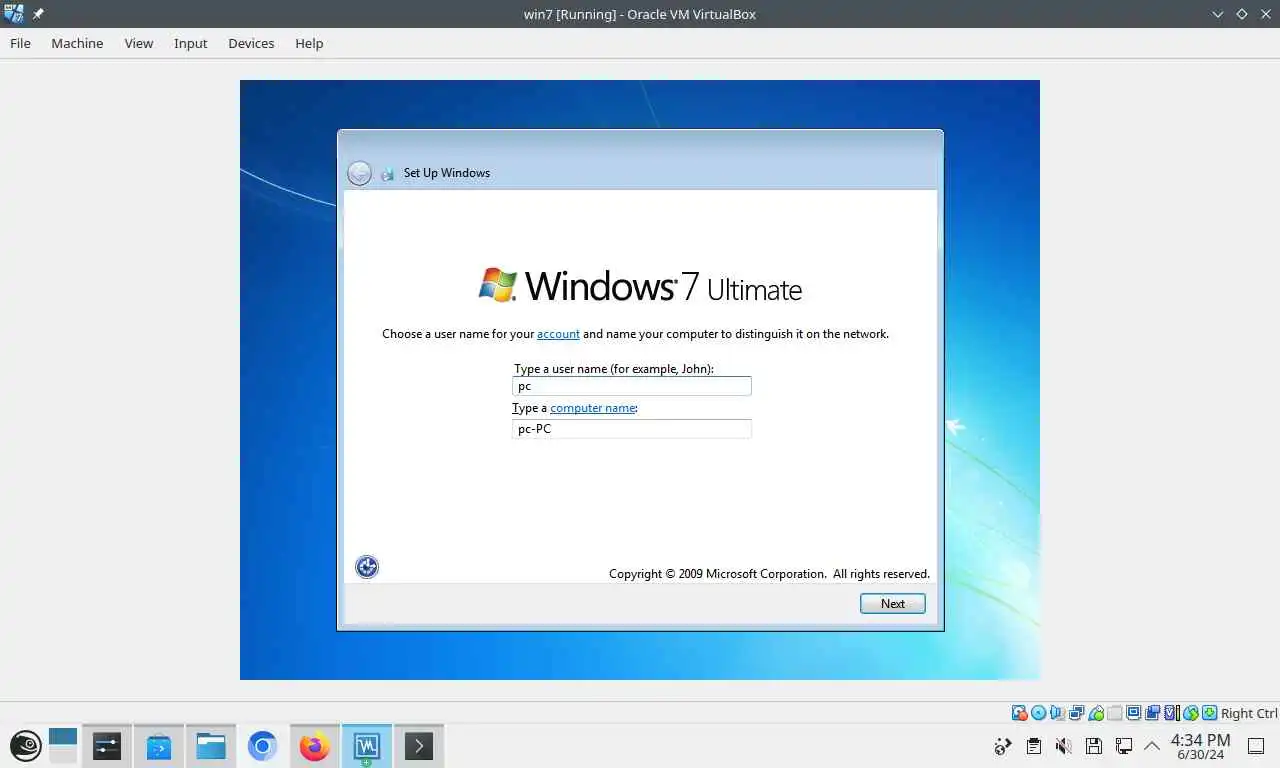The height and width of the screenshot is (768, 1280).
Task: Open the Devices menu
Action: pyautogui.click(x=251, y=43)
